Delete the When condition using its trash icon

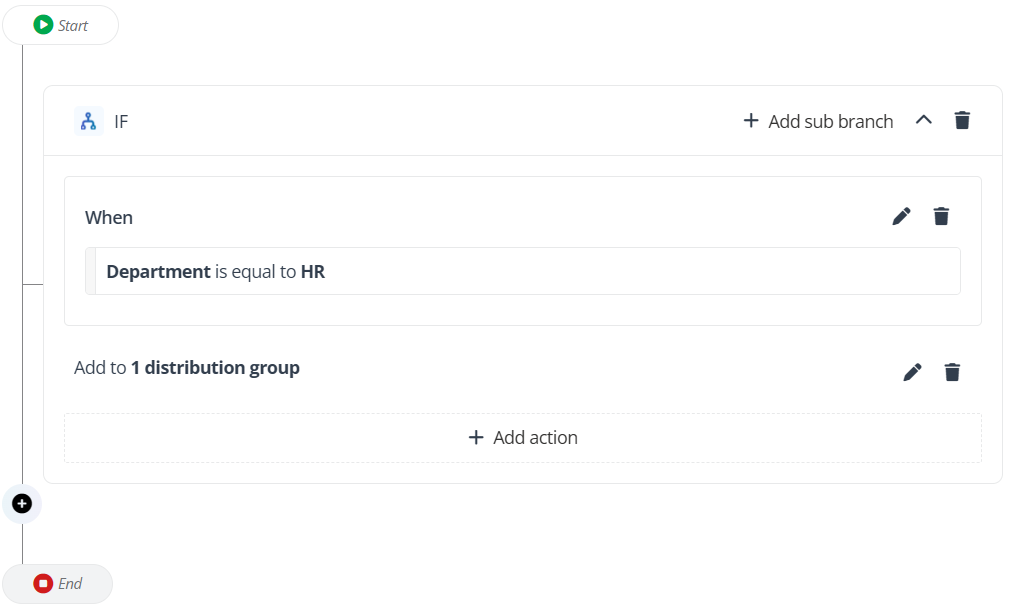click(941, 215)
